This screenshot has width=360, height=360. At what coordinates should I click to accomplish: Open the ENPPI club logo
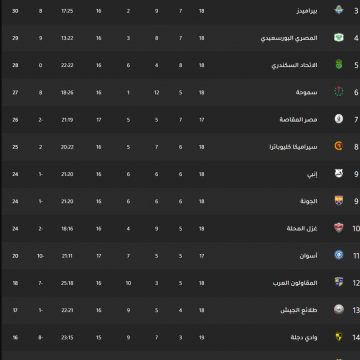click(x=339, y=174)
